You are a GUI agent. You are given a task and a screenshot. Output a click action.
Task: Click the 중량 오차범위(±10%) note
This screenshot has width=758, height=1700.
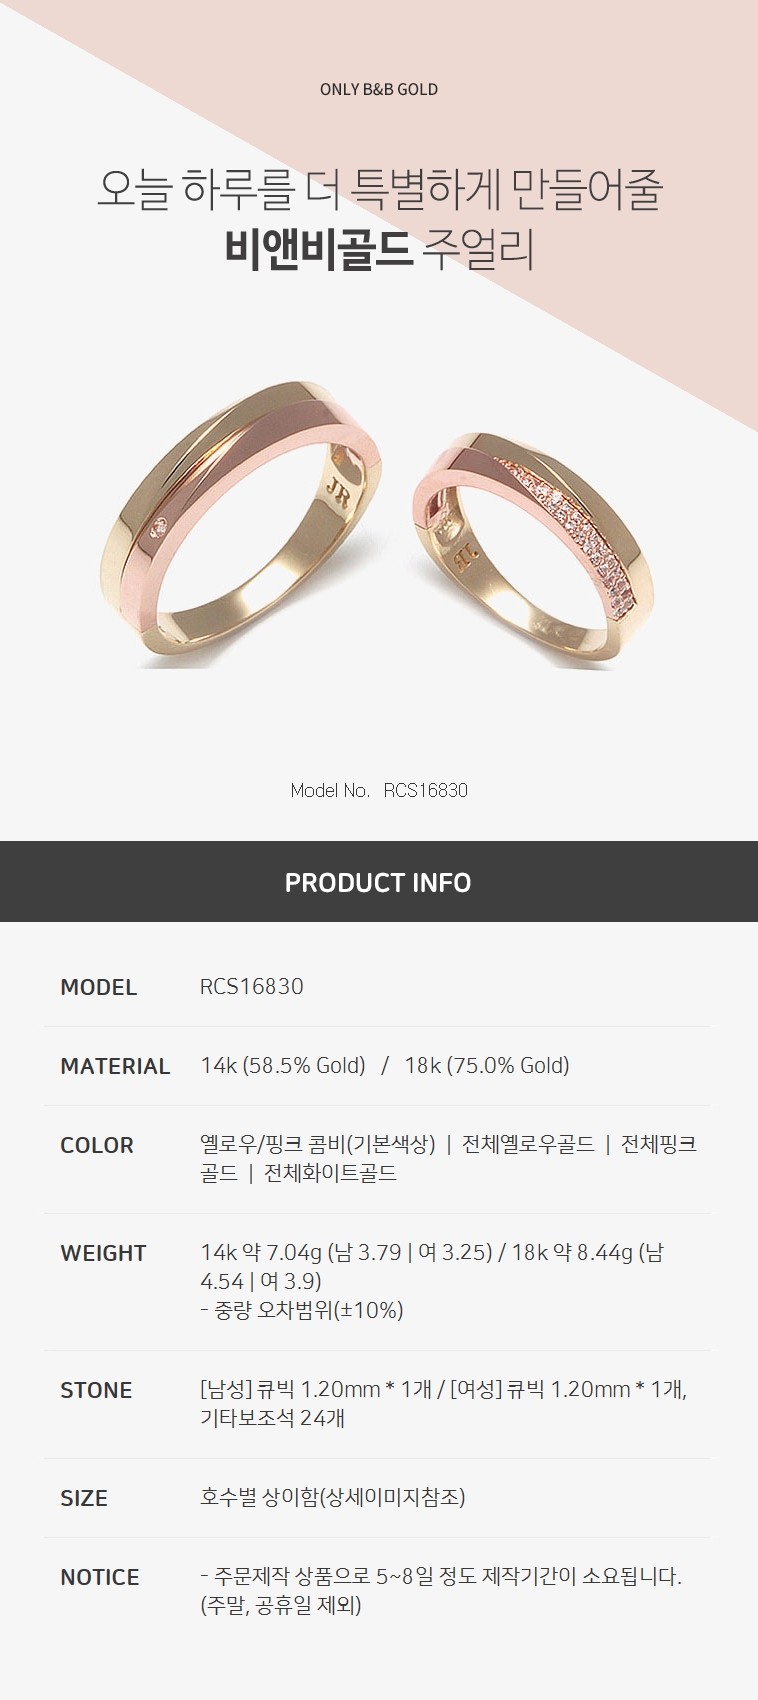tap(302, 1310)
